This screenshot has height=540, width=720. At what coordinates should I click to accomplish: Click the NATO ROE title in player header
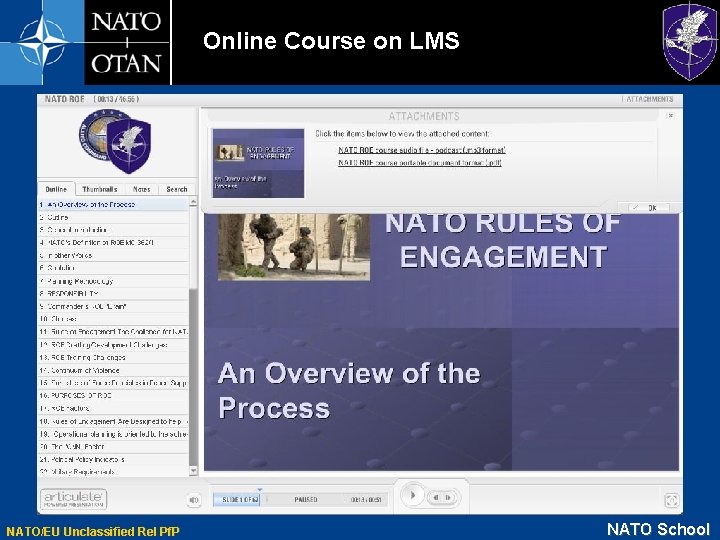click(x=65, y=99)
